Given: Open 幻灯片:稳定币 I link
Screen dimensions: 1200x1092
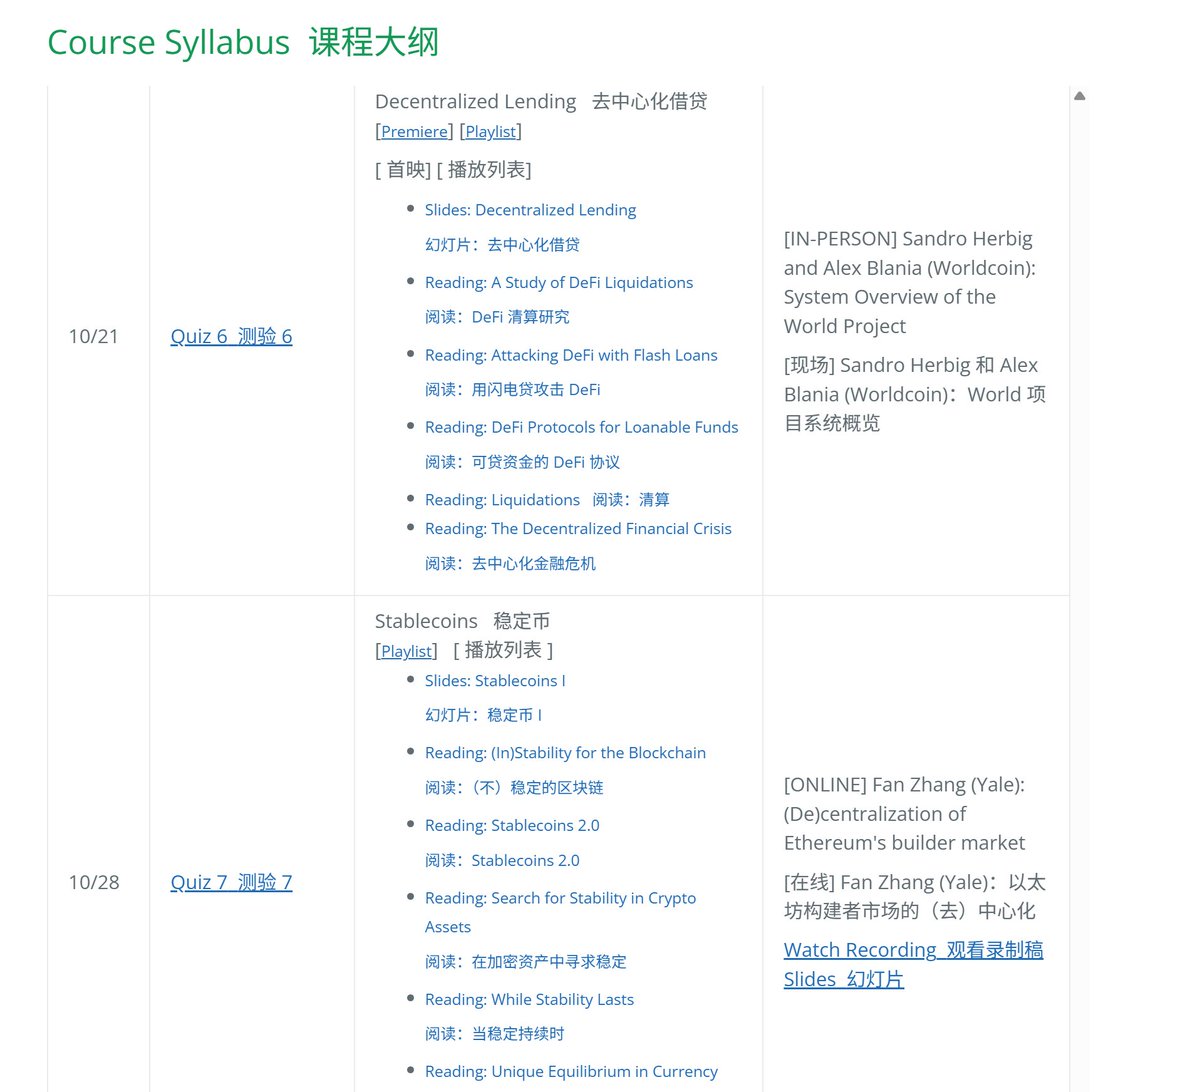Looking at the screenshot, I should [483, 716].
